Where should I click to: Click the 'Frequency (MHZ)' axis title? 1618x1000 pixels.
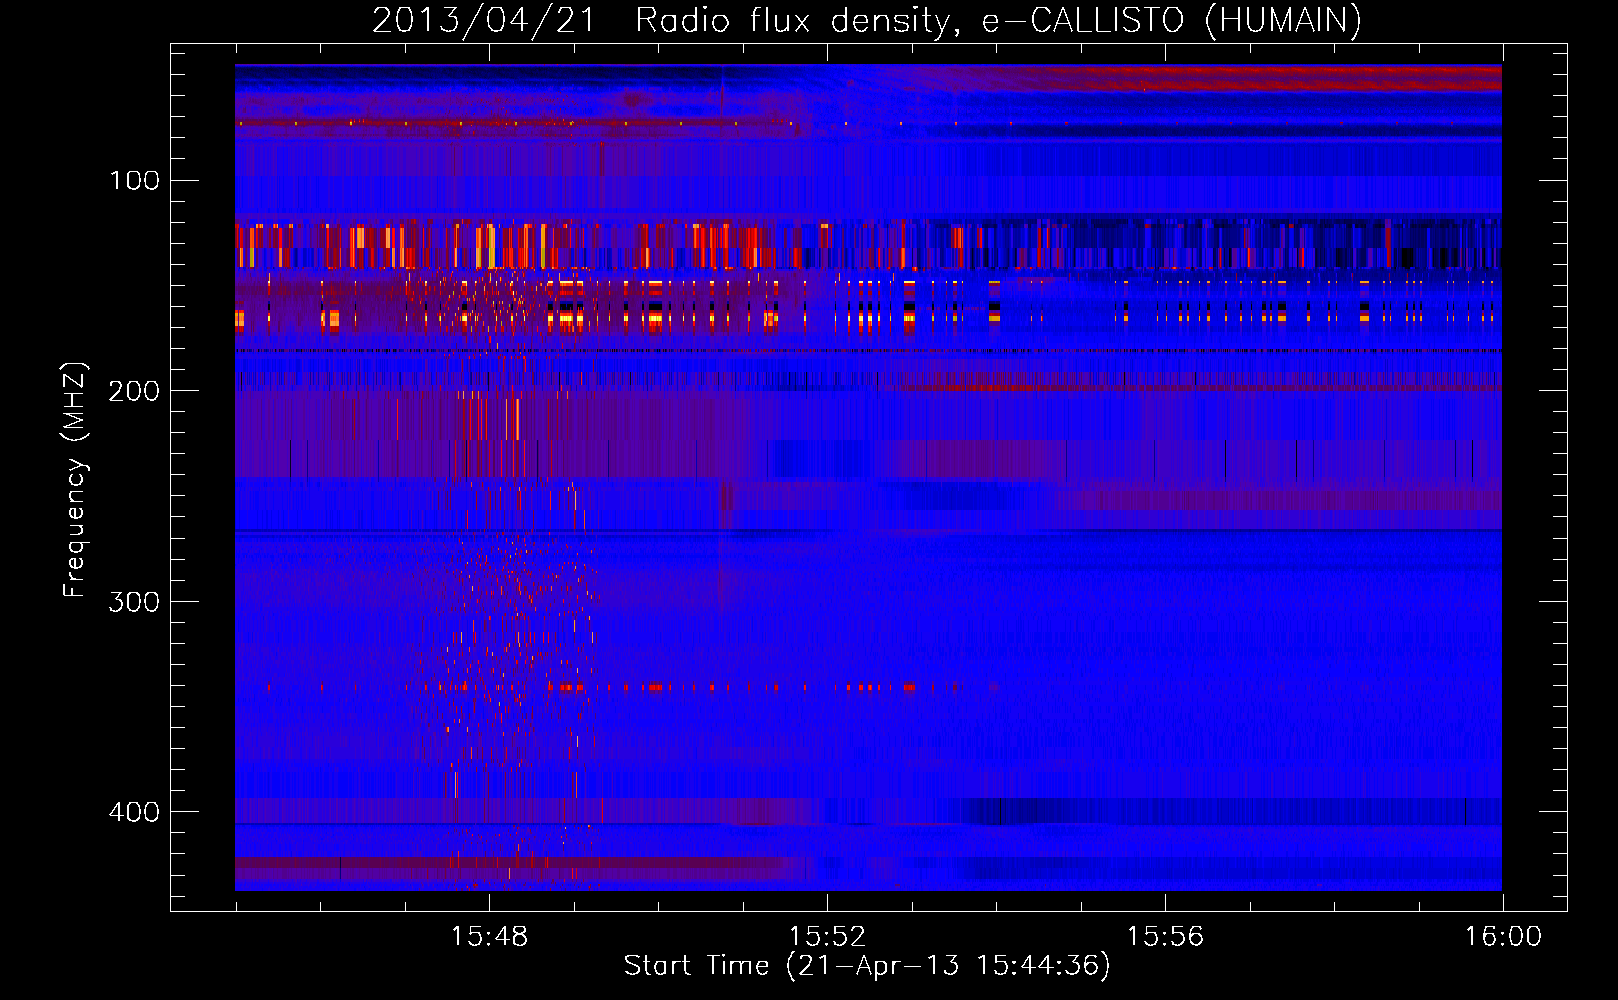75,480
